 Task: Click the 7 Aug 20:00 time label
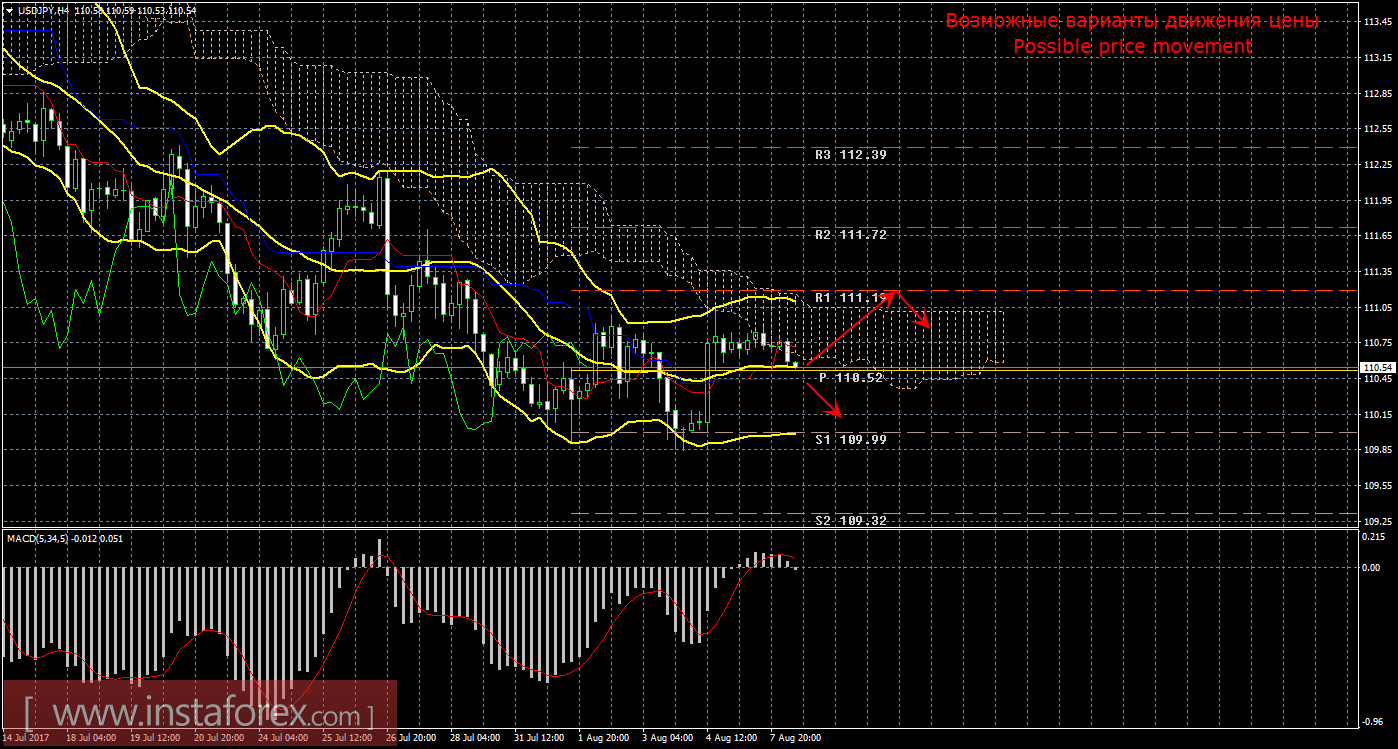[796, 740]
